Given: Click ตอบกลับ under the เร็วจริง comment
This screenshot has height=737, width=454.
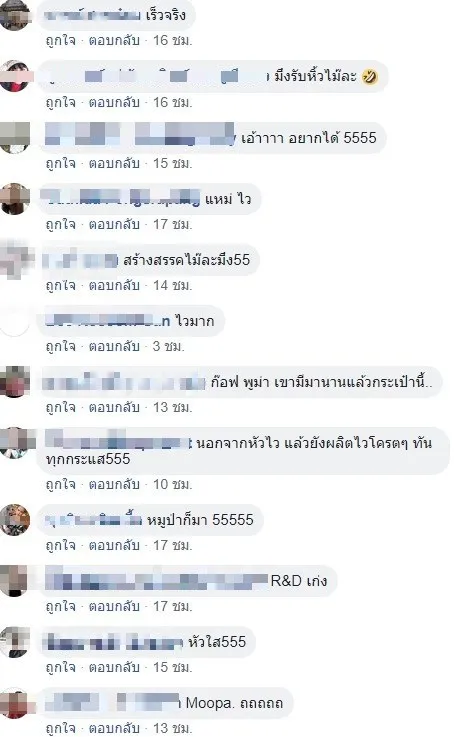Looking at the screenshot, I should pyautogui.click(x=114, y=41).
